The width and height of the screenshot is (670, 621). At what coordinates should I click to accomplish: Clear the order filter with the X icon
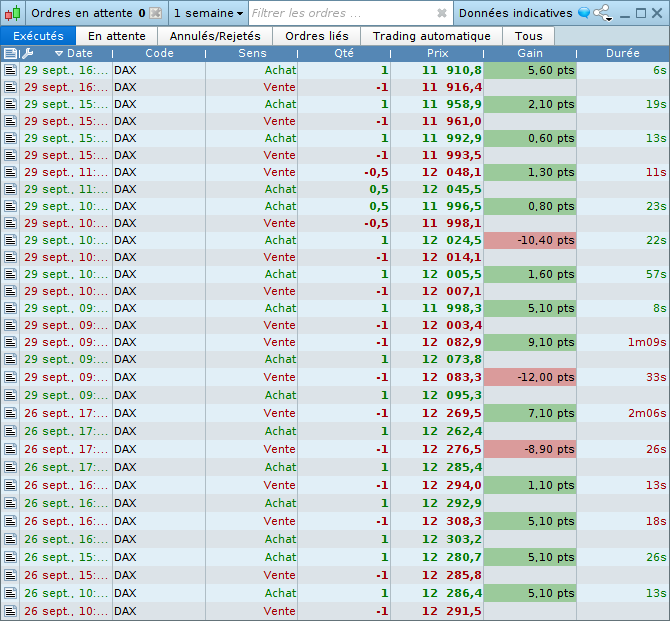pos(442,13)
